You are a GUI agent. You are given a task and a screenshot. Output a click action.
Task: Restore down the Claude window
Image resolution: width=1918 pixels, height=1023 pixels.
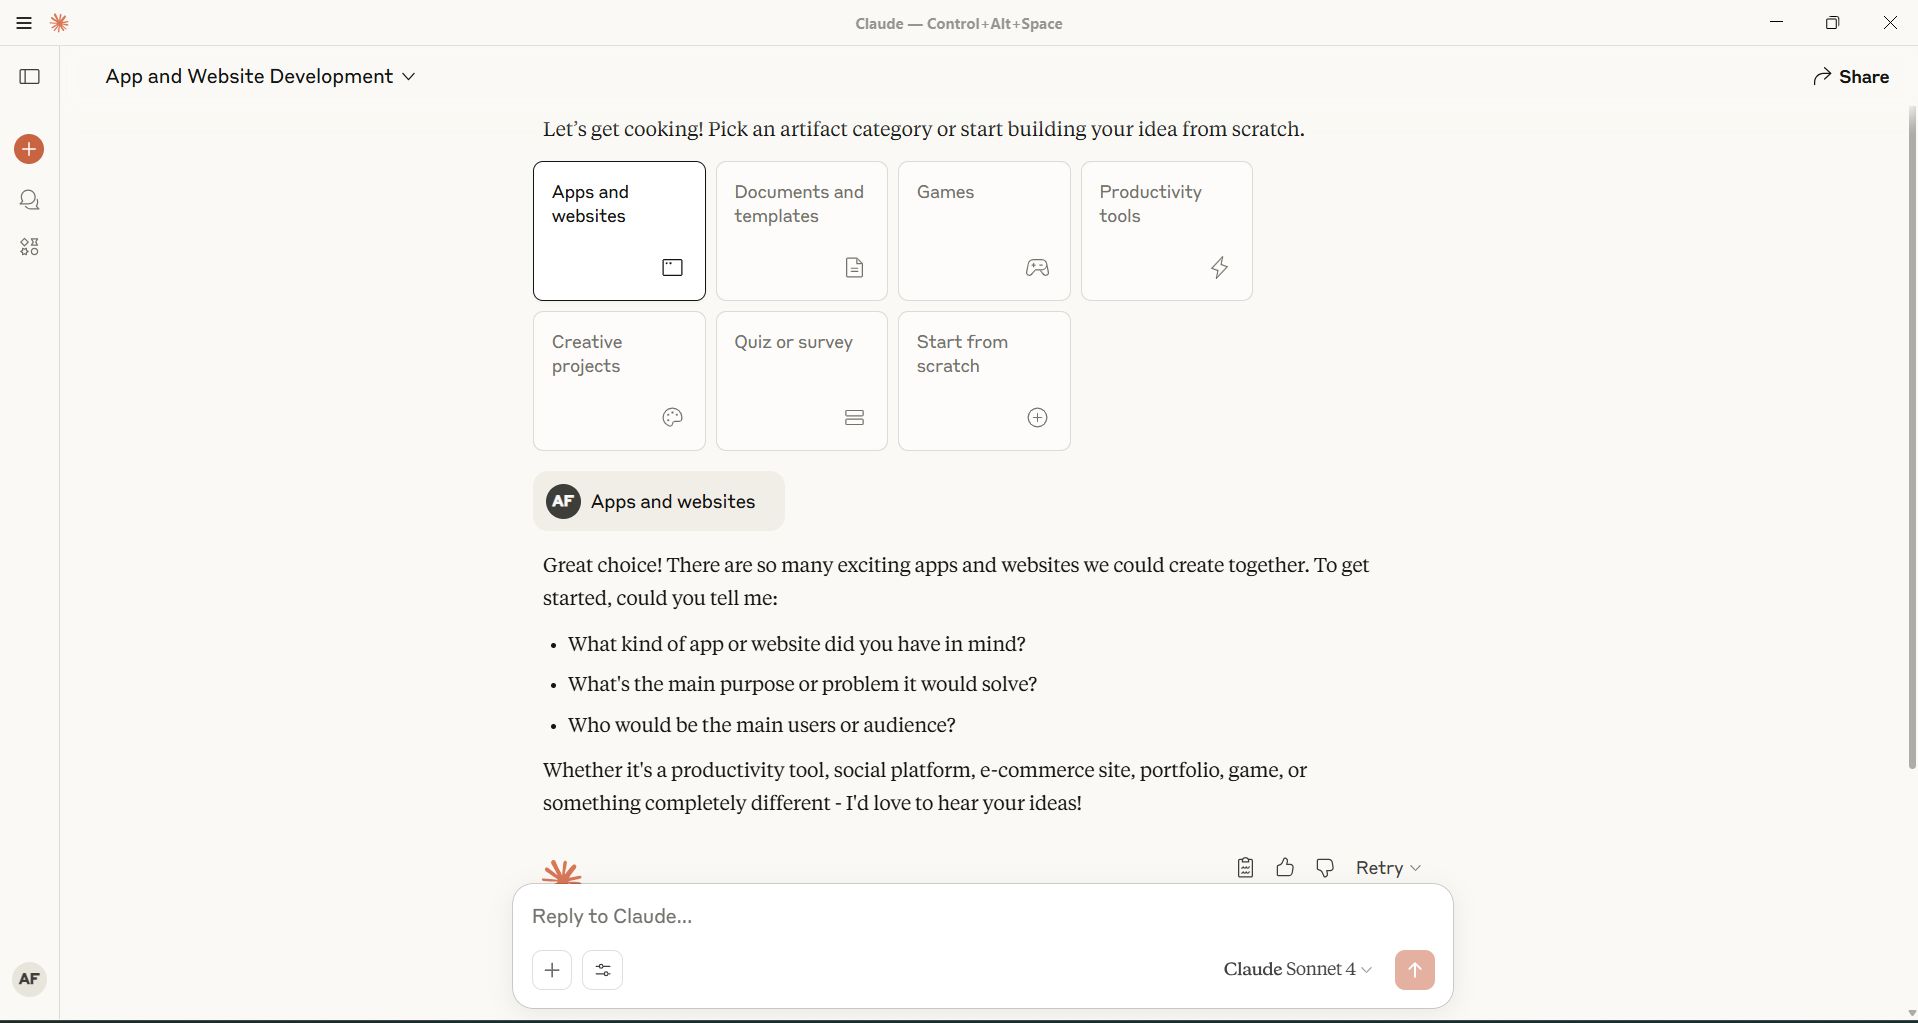pos(1832,23)
